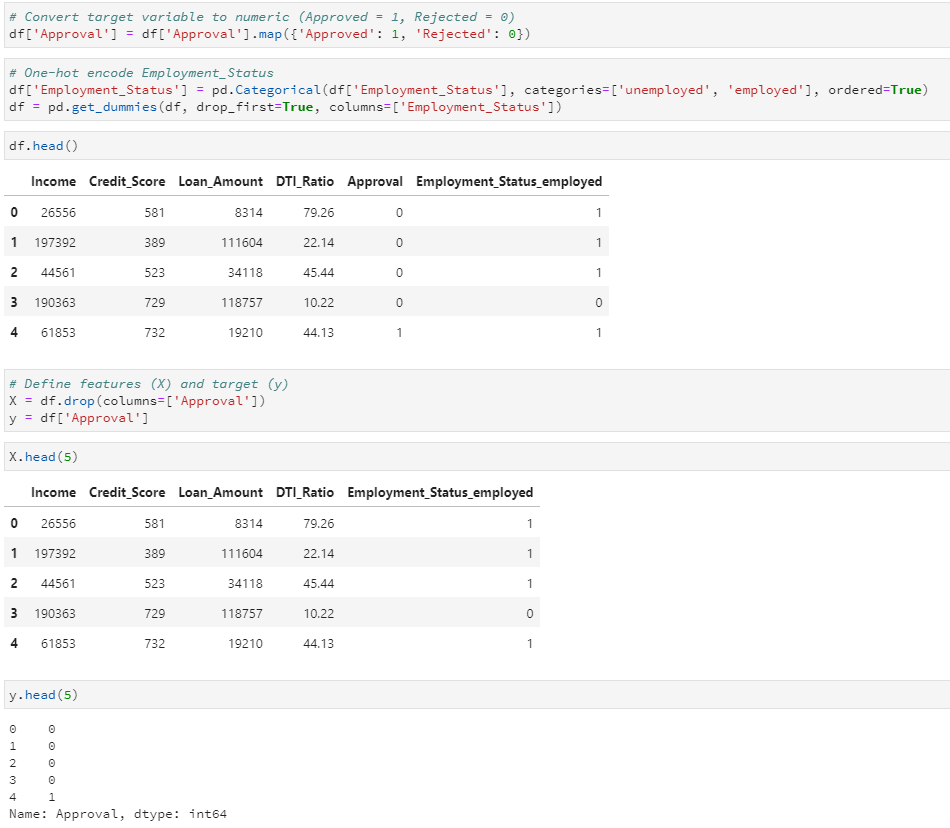This screenshot has height=828, width=950.
Task: Select Income column header in df.head() table
Action: click(x=53, y=182)
